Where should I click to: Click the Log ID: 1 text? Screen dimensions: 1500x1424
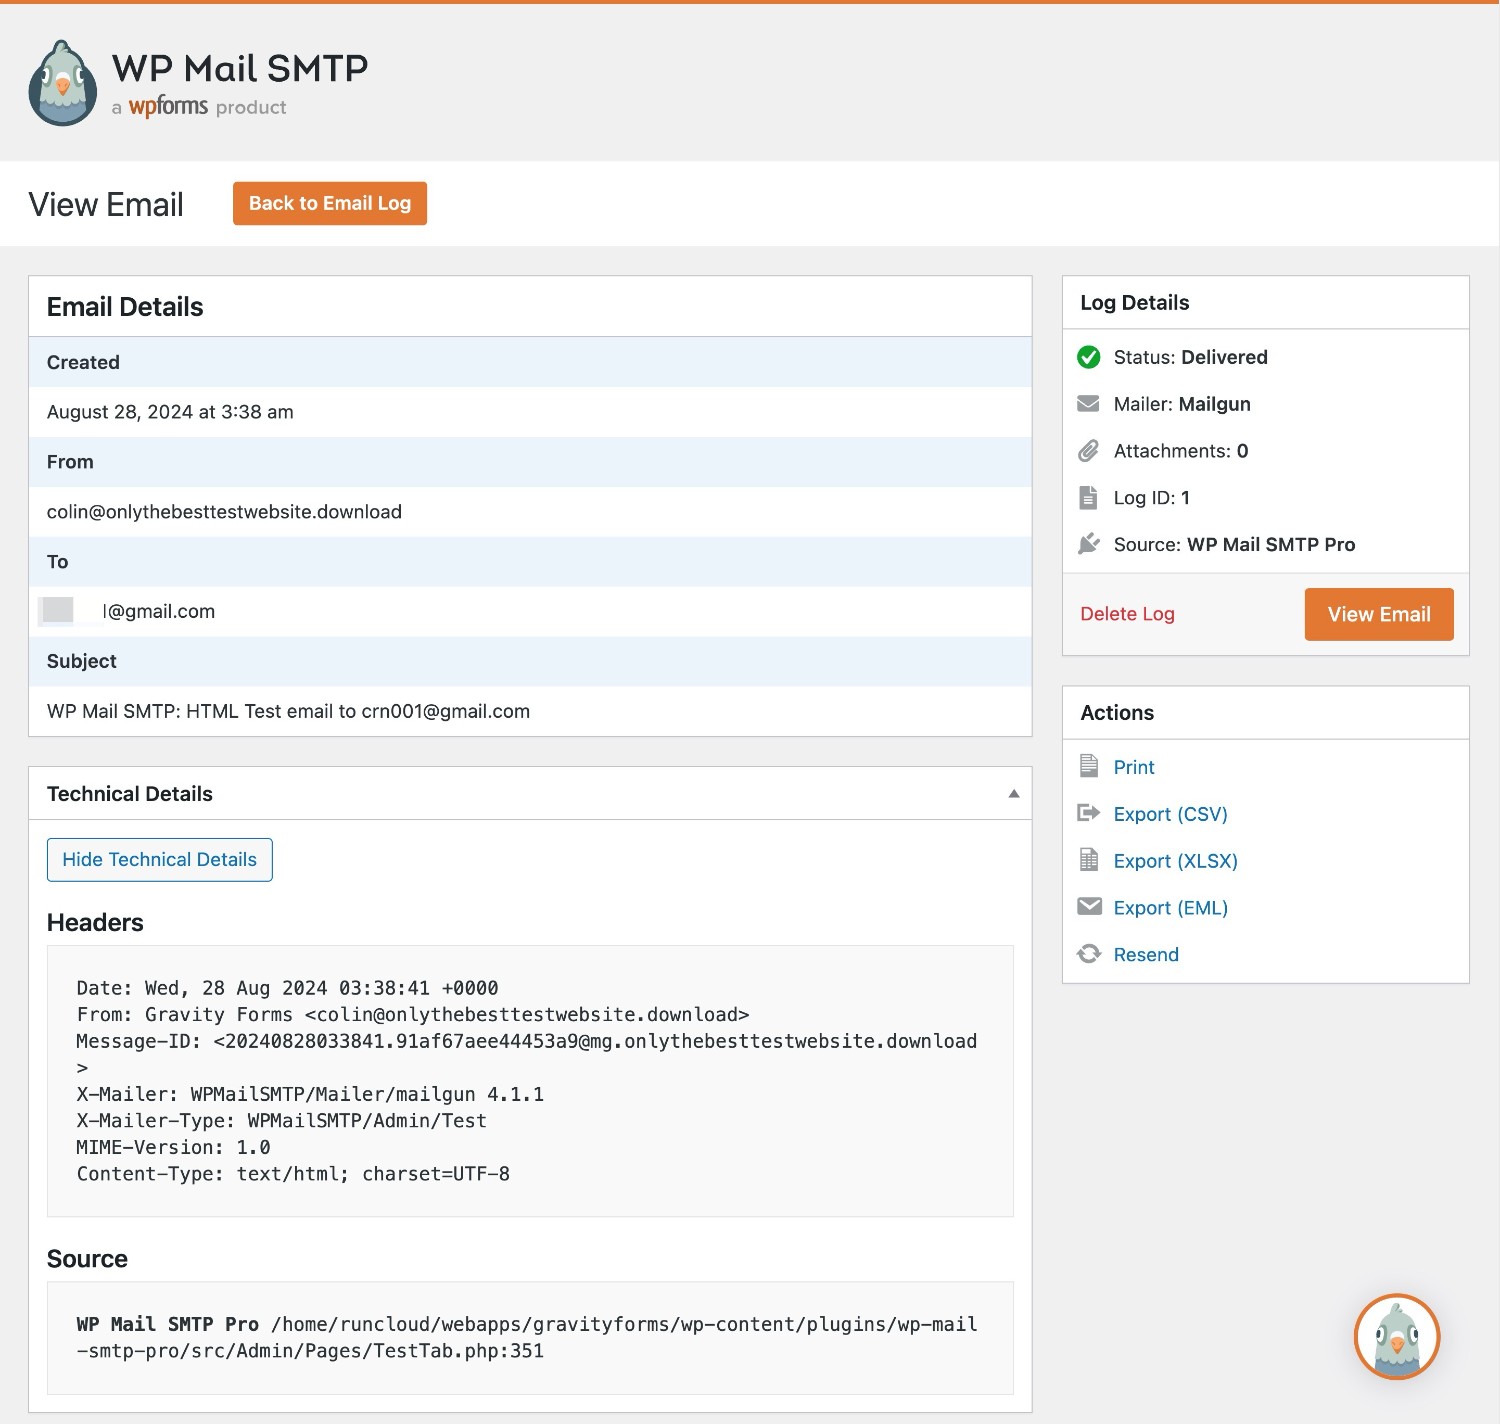(1152, 498)
